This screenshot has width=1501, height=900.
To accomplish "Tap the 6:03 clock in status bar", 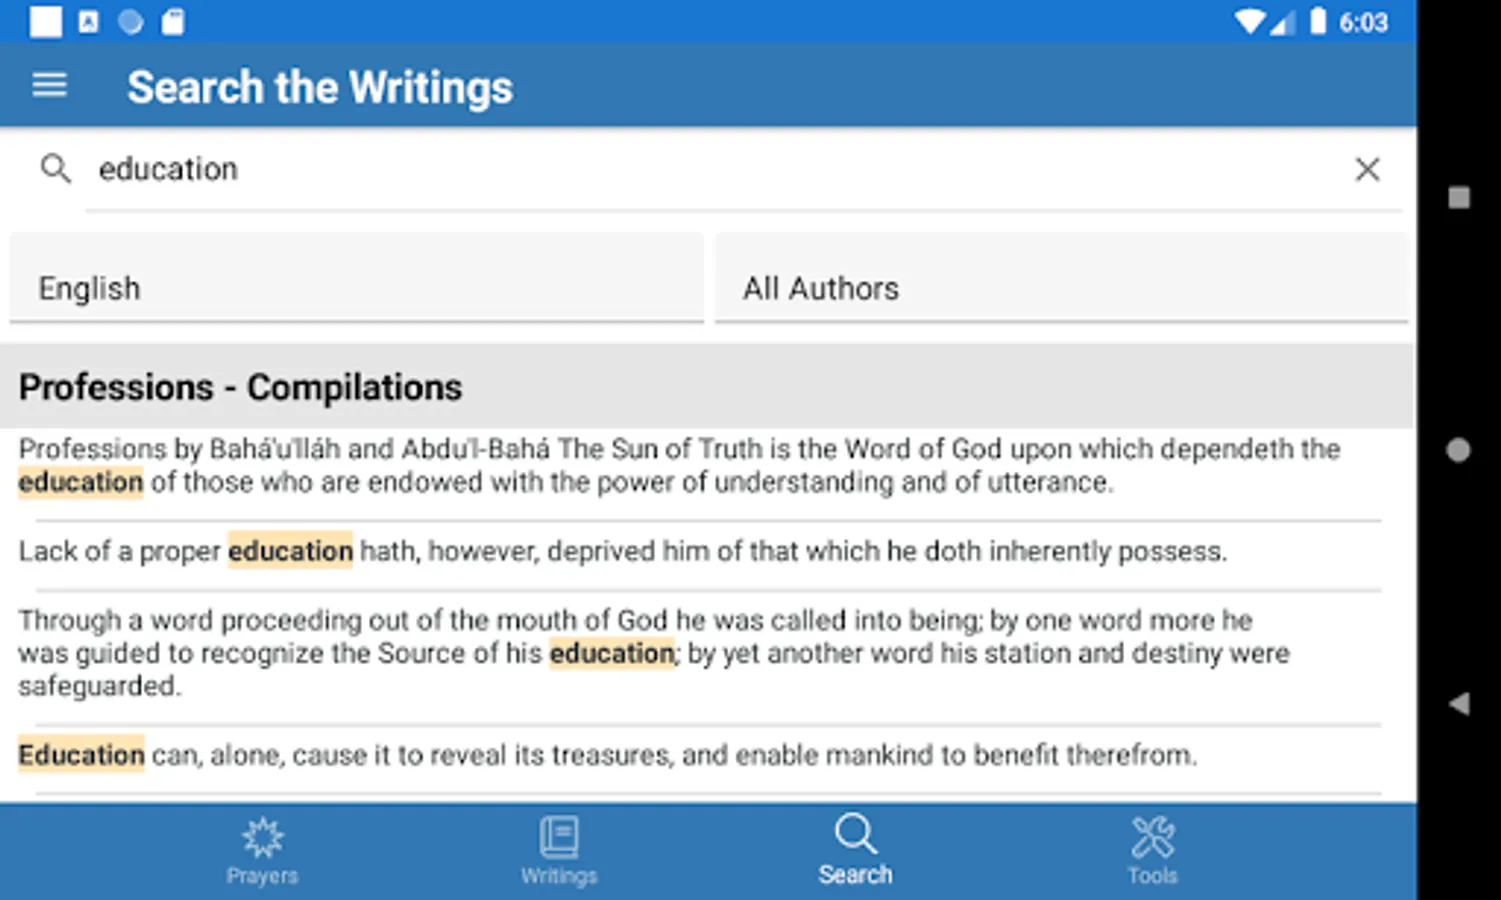I will click(x=1363, y=22).
